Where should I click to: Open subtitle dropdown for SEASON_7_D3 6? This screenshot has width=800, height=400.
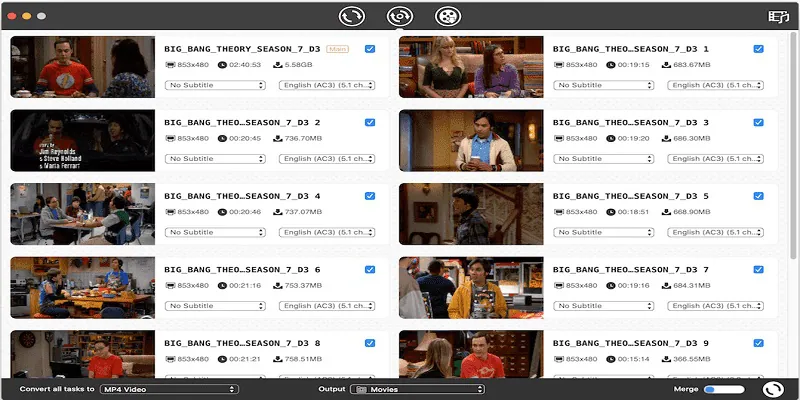tap(215, 306)
